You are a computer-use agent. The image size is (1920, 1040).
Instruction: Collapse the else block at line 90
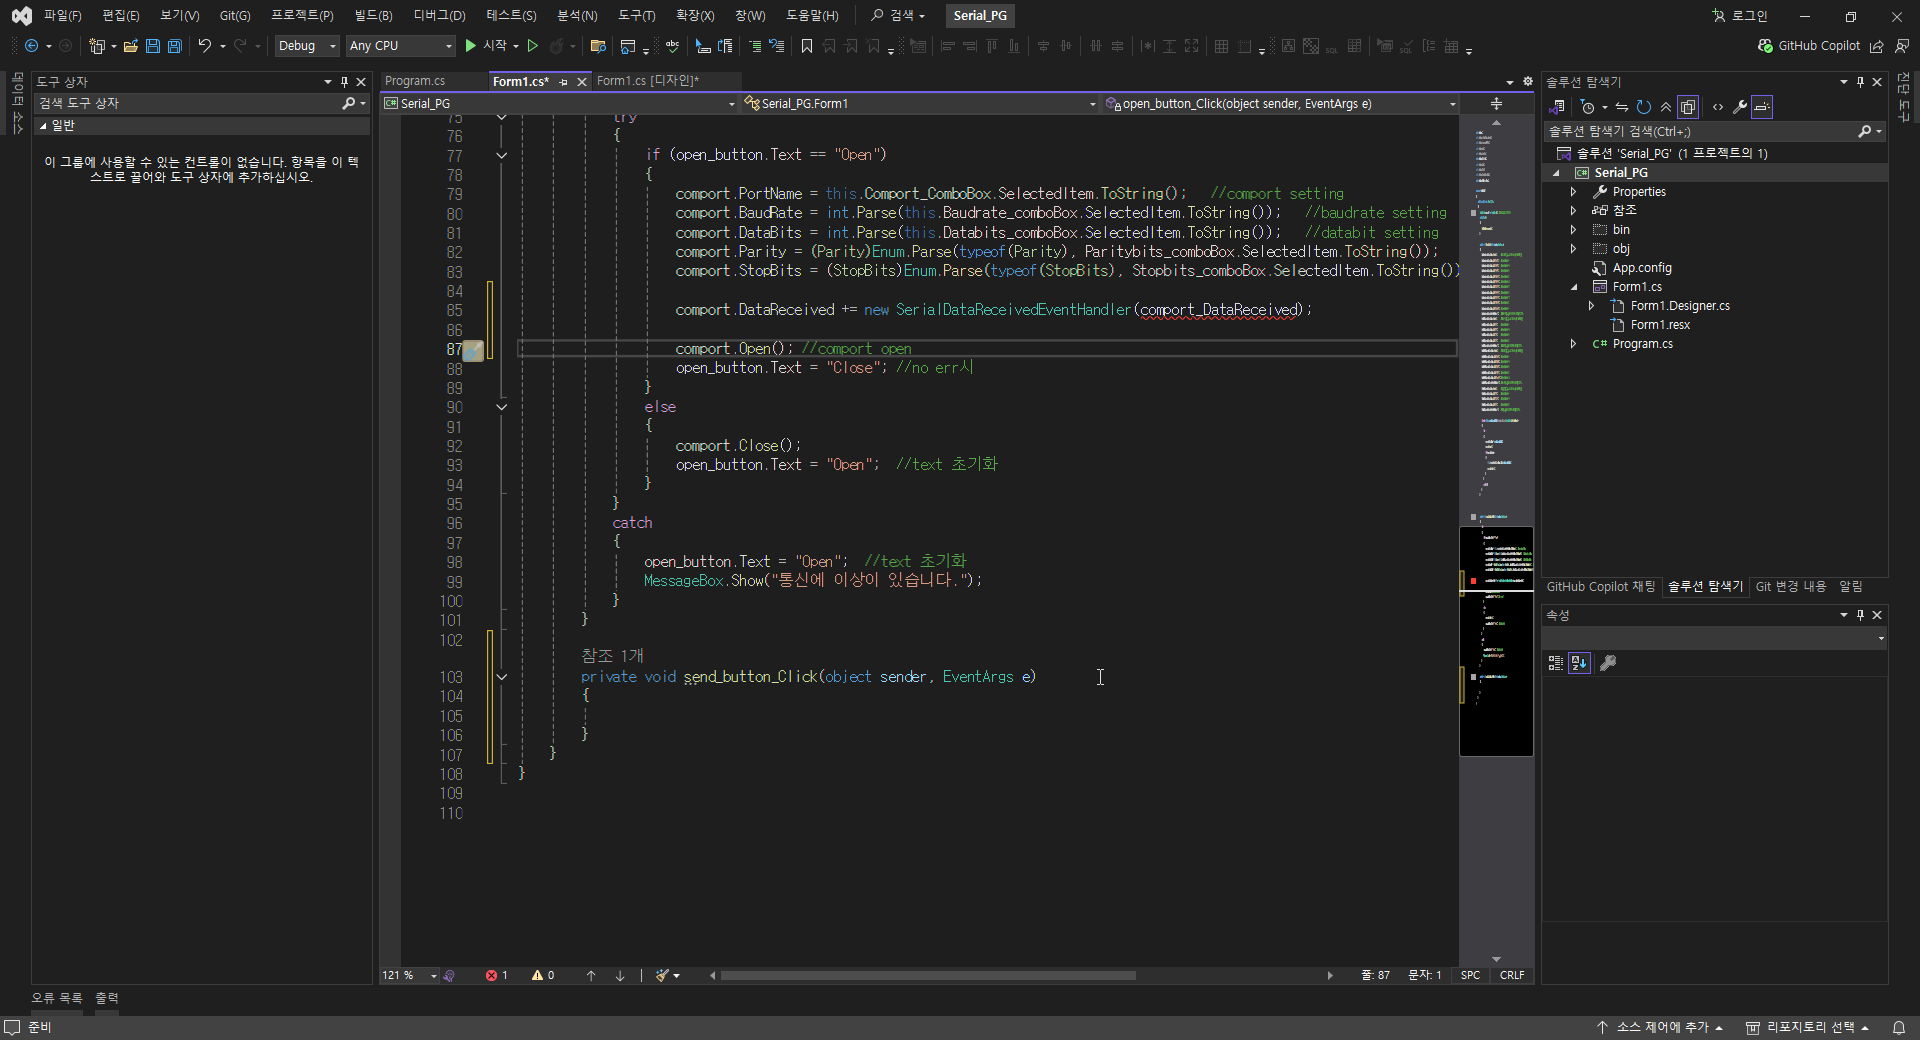(x=502, y=407)
